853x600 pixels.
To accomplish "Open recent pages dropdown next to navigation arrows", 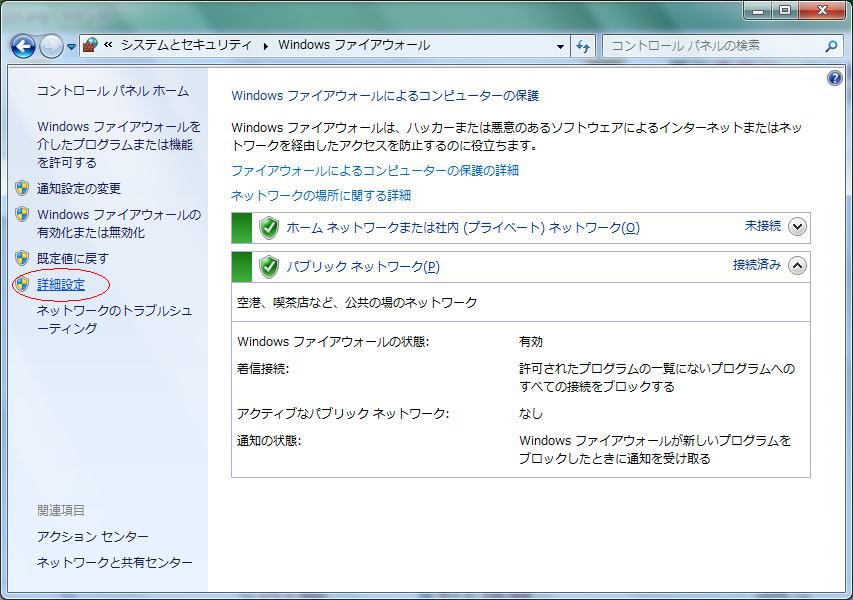I will click(x=71, y=47).
